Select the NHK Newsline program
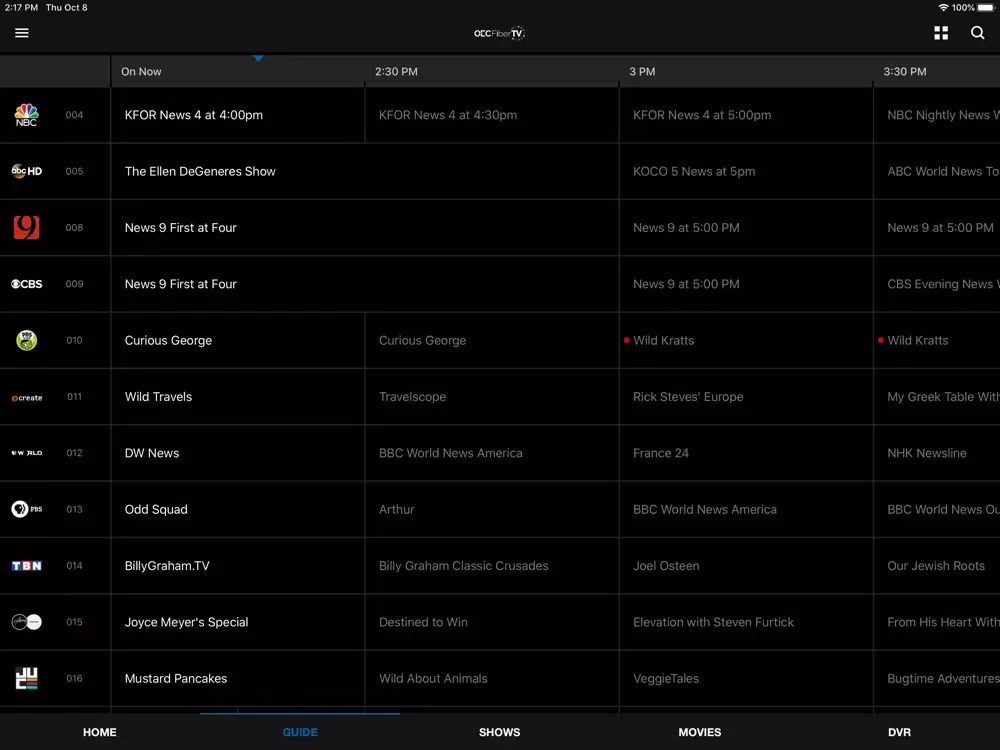The width and height of the screenshot is (1000, 750). tap(937, 453)
